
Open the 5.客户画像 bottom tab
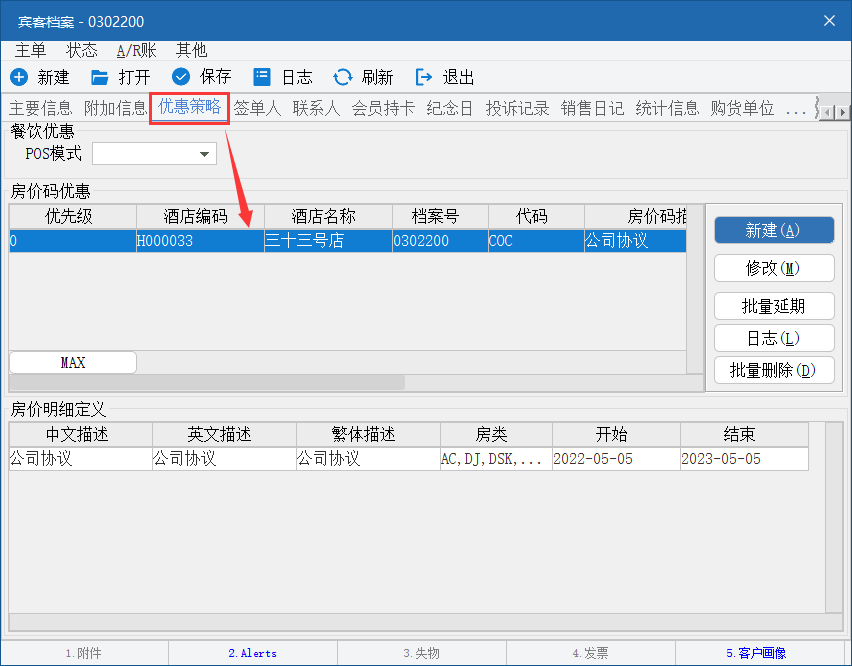(x=760, y=653)
